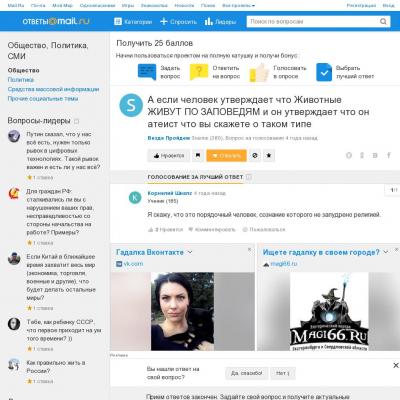Share the question to VKontakte
Viewport: 400px width, 400px height.
[375, 155]
